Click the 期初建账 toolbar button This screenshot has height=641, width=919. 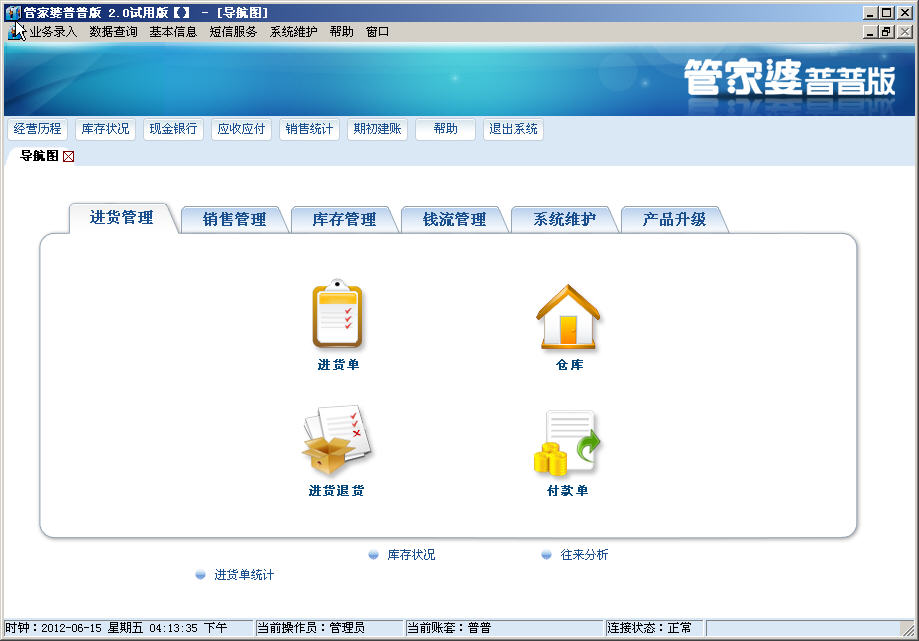coord(377,129)
